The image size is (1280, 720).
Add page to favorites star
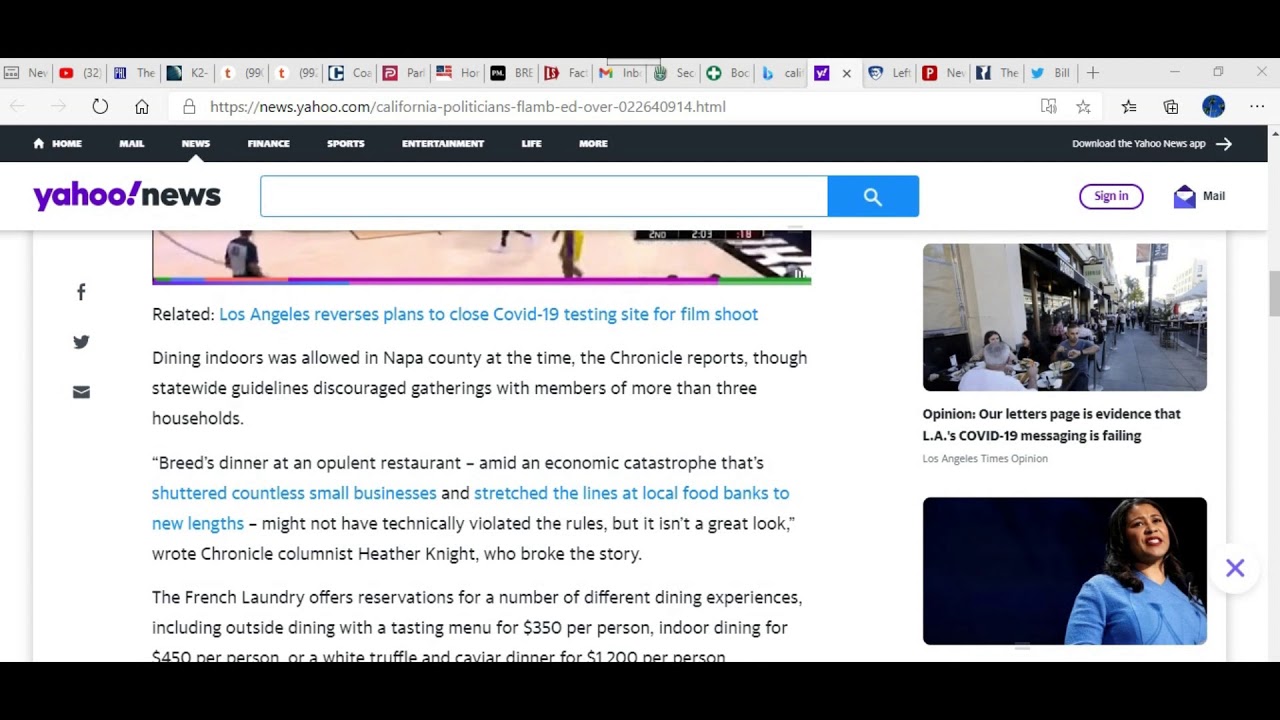point(1083,106)
